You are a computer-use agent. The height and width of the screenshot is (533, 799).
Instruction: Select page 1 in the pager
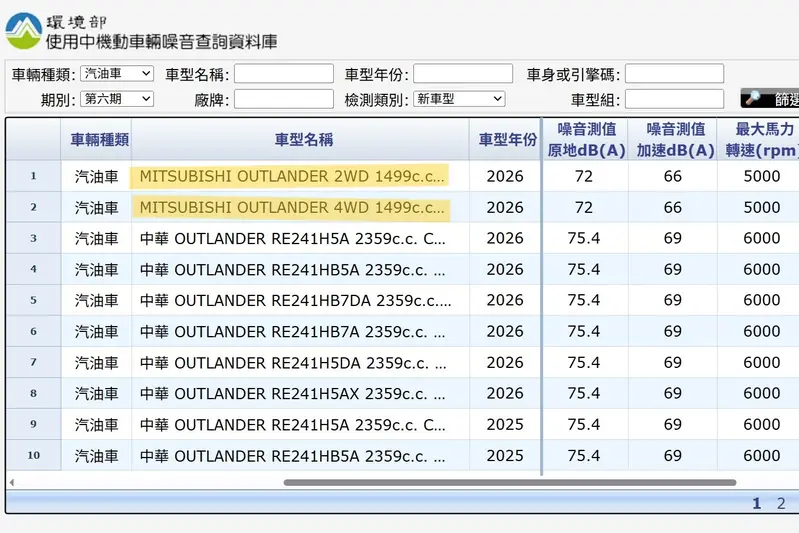coord(757,503)
